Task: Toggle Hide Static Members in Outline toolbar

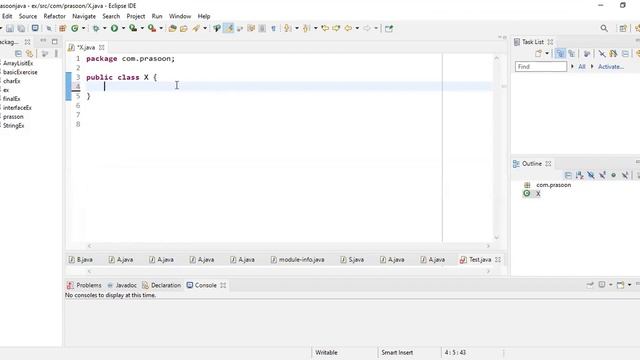Action: [x=602, y=175]
